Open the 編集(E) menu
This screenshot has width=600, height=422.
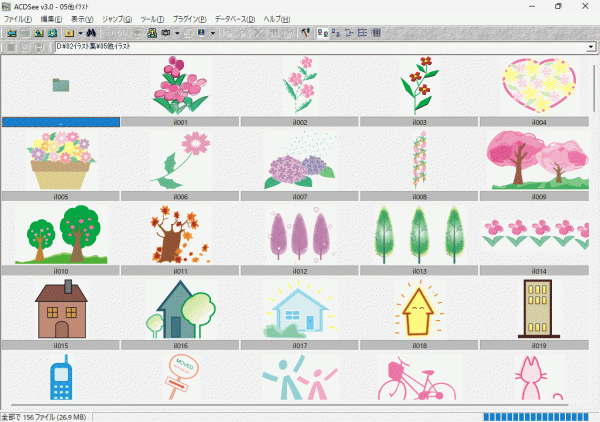(51, 19)
